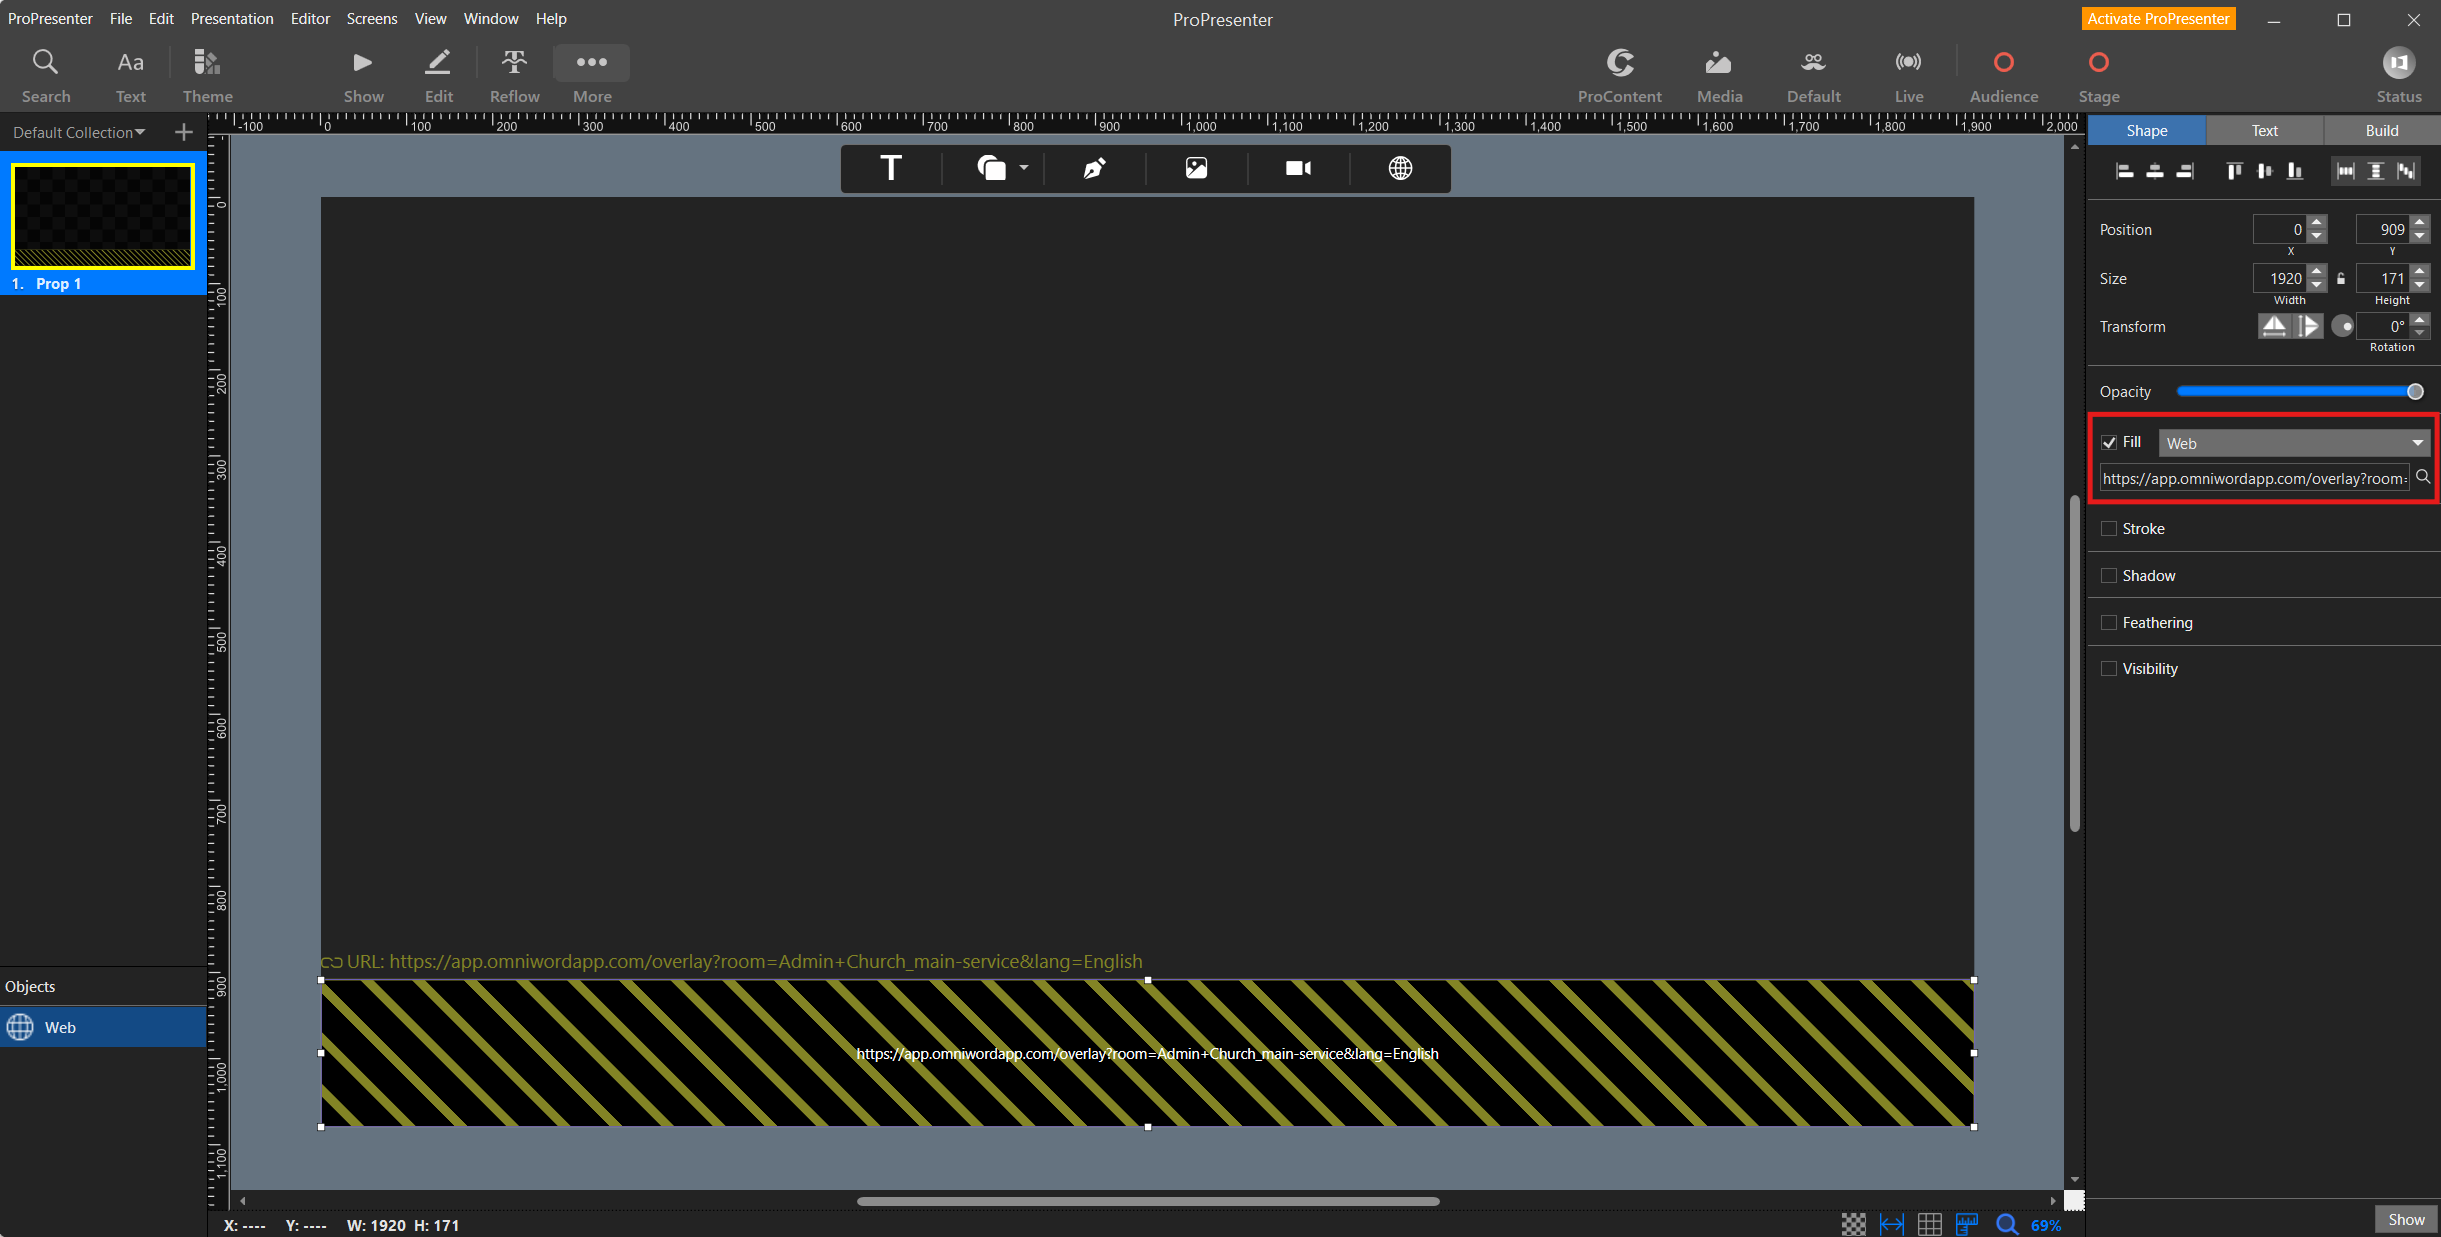Image resolution: width=2441 pixels, height=1237 pixels.
Task: Click the Reflow toolbar icon
Action: point(514,75)
